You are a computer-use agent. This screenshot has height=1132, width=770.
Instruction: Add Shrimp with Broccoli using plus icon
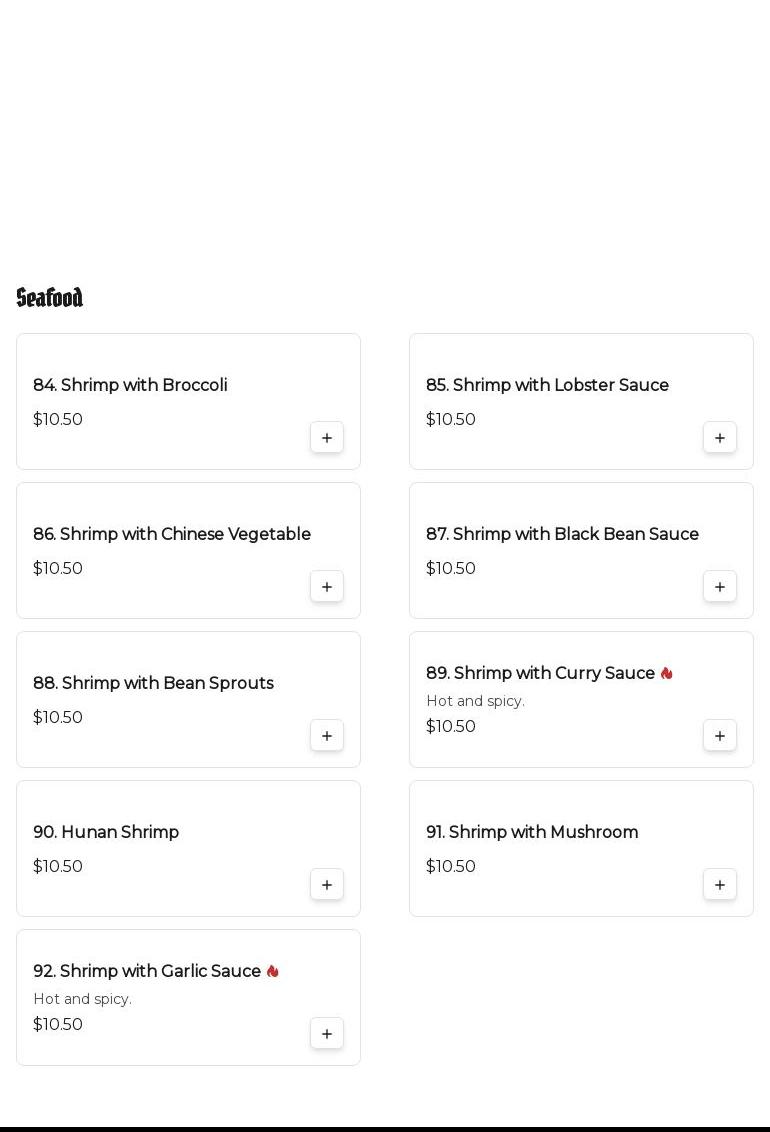(x=327, y=438)
